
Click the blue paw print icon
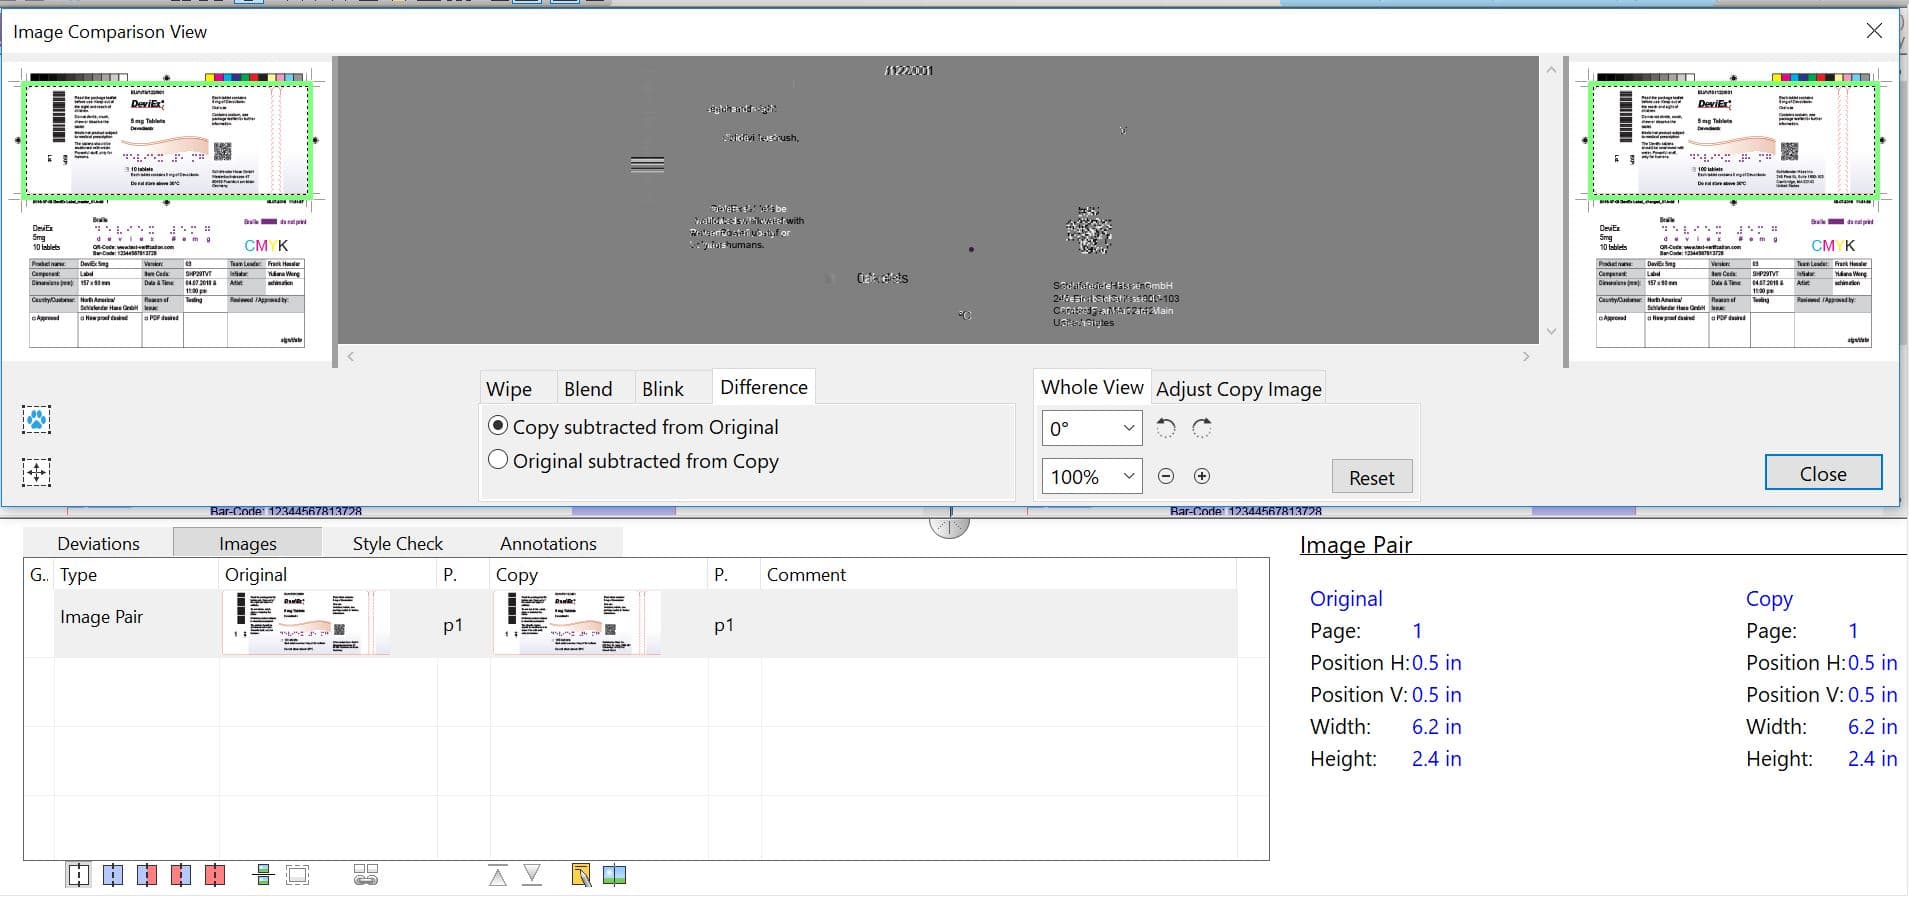(x=37, y=420)
